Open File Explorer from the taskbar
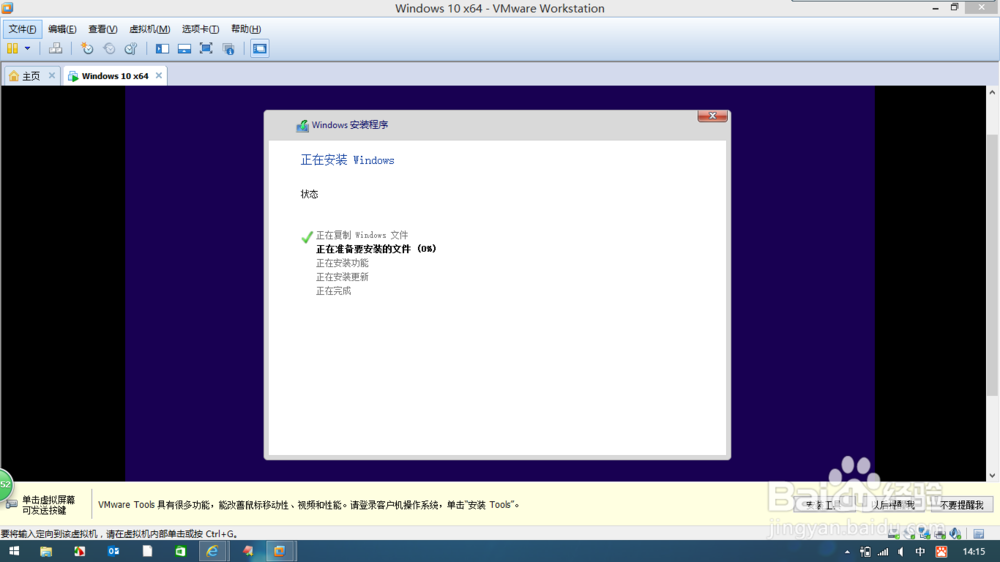Viewport: 1000px width, 562px height. click(x=46, y=551)
